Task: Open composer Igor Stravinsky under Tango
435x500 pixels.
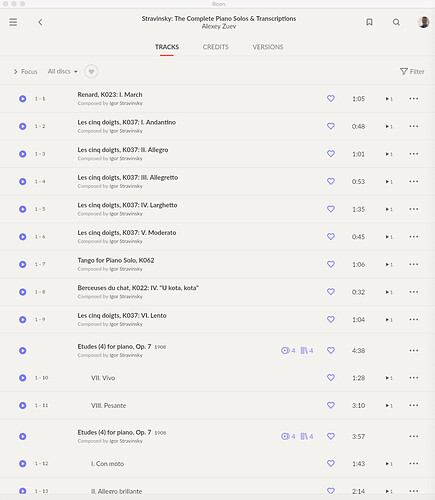Action: [x=126, y=269]
